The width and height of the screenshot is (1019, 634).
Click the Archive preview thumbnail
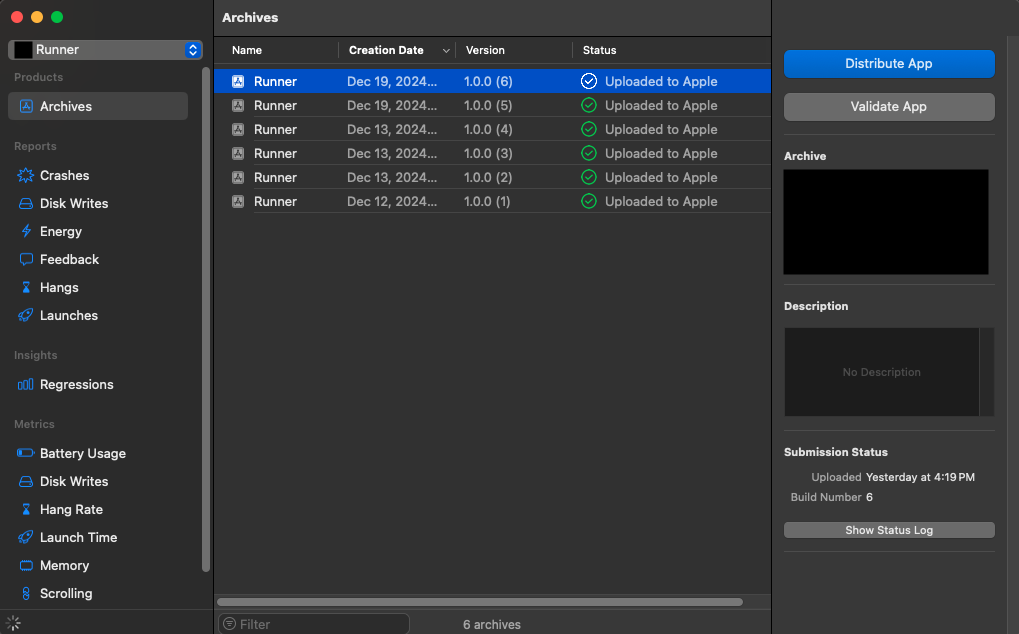click(886, 222)
